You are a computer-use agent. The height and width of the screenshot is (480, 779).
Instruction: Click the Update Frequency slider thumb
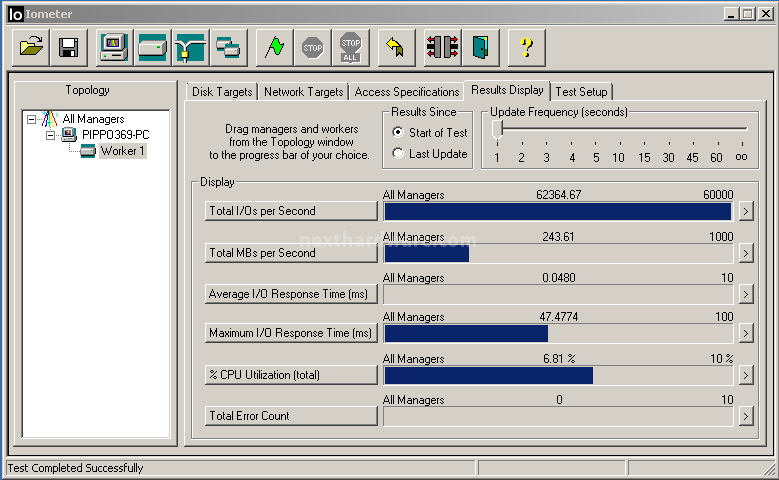point(497,131)
